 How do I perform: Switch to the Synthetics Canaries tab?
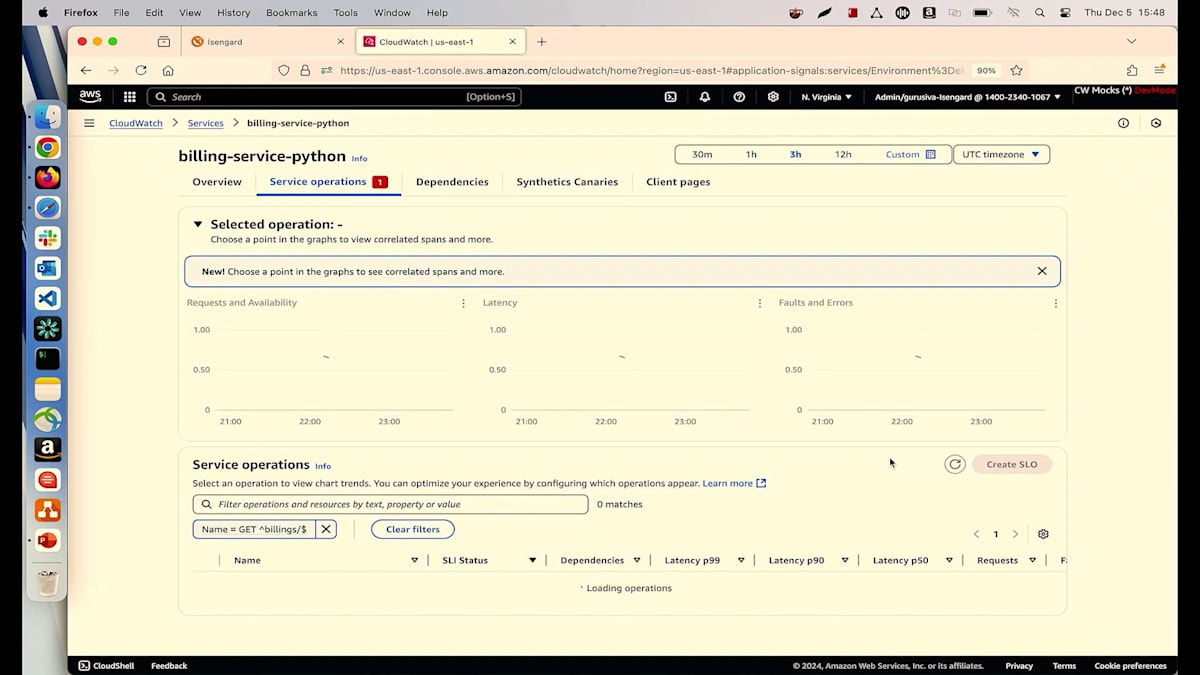point(567,182)
